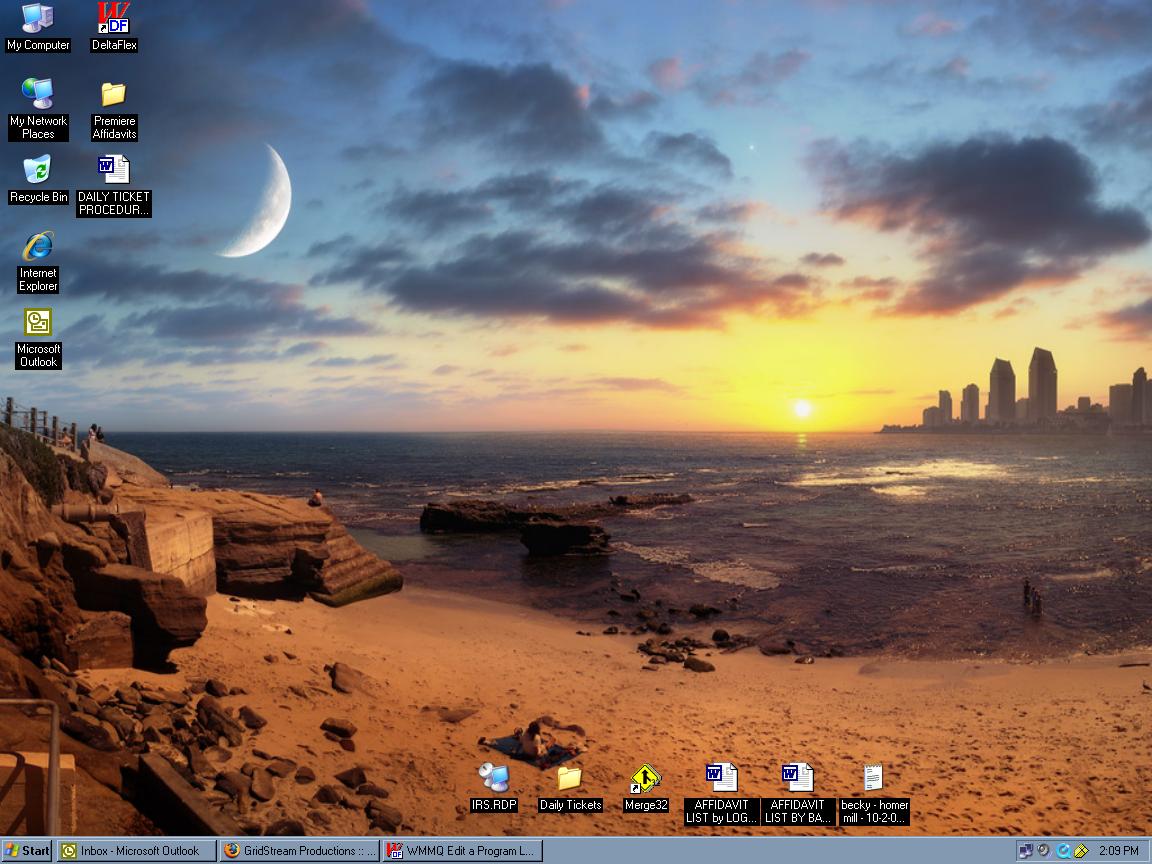Click the Microsoft Outlook desktop icon
This screenshot has width=1152, height=864.
(38, 323)
